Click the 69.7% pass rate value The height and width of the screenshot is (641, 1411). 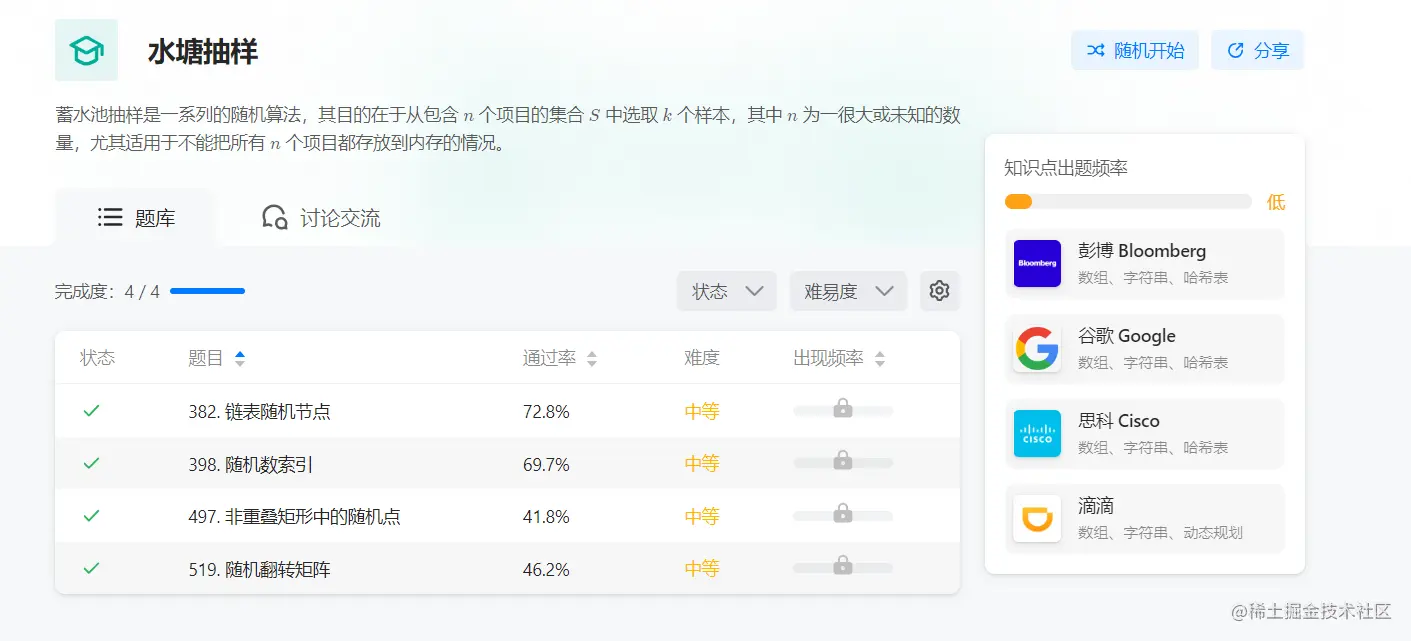pos(546,464)
